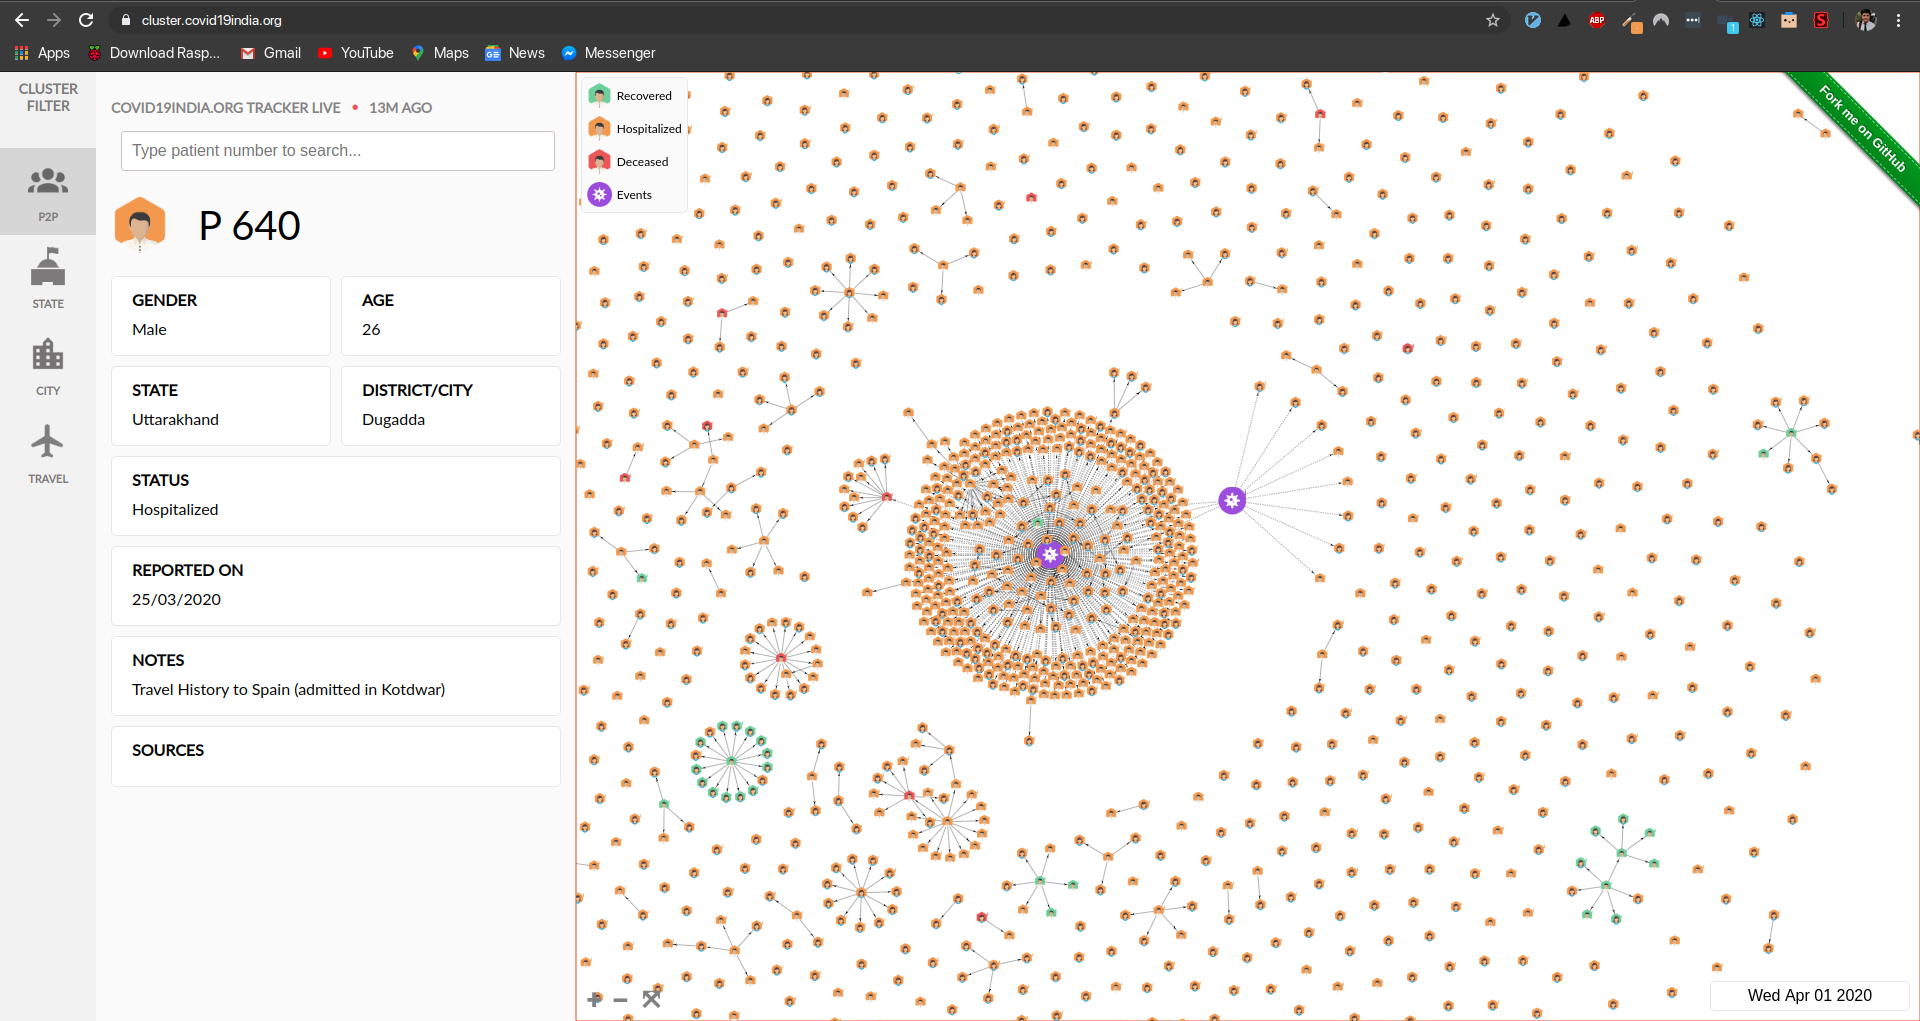Click the Recovered legend icon
Viewport: 1920px width, 1021px height.
600,95
